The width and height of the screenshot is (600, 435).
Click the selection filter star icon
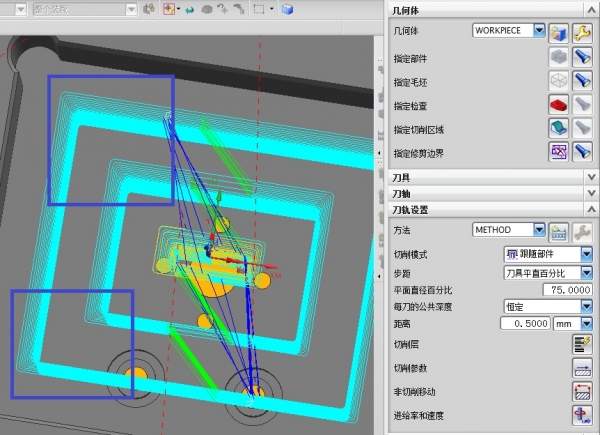(169, 9)
